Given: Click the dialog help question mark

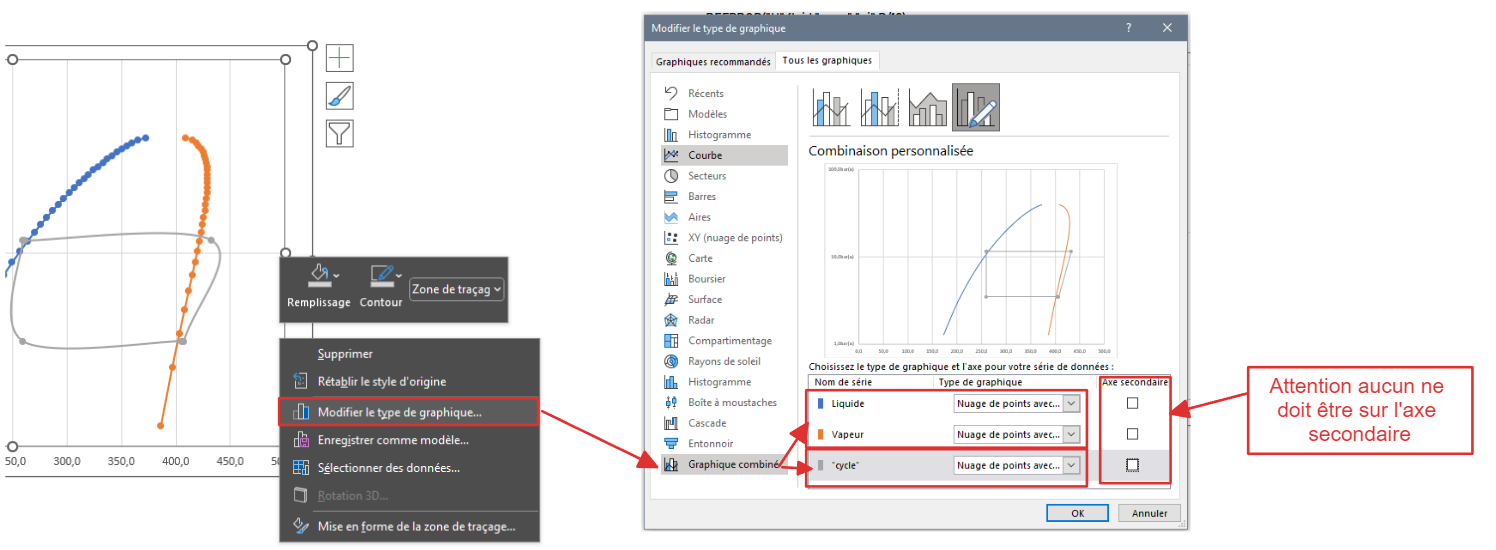Looking at the screenshot, I should (x=1129, y=28).
